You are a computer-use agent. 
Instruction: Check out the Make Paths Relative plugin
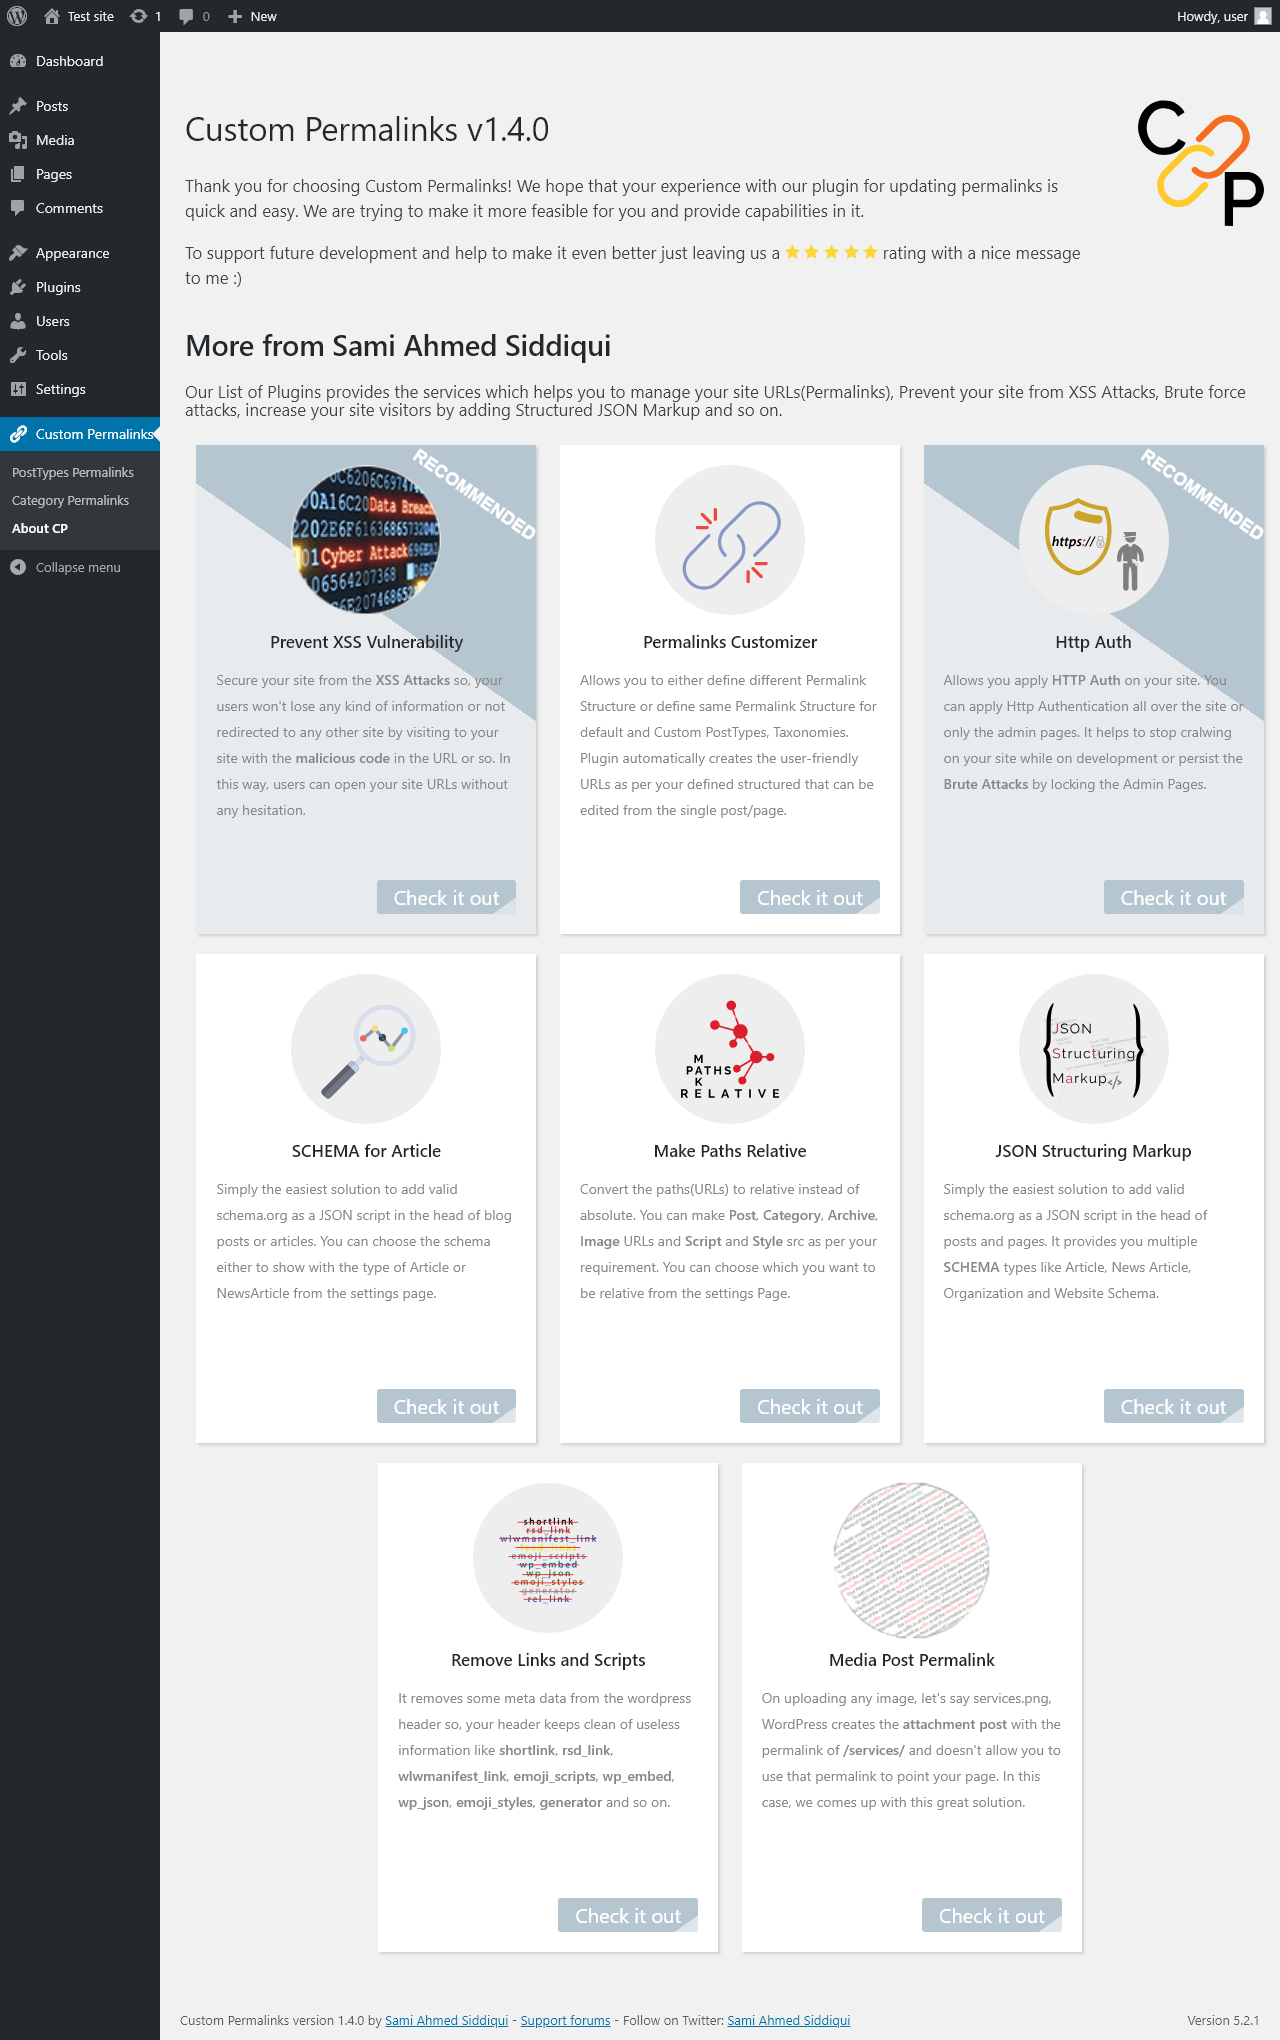(x=810, y=1406)
